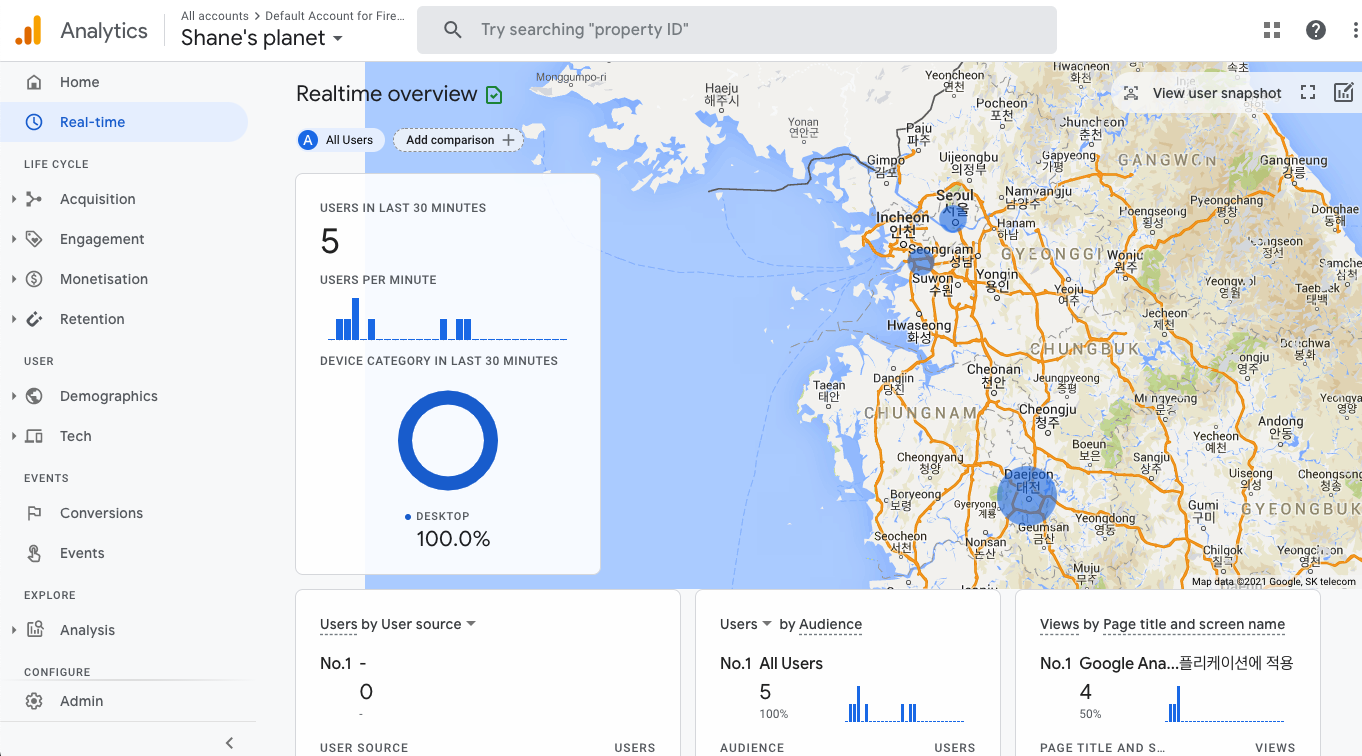Click the 'No.1 Google Ana…' page title entry

[x=1167, y=663]
